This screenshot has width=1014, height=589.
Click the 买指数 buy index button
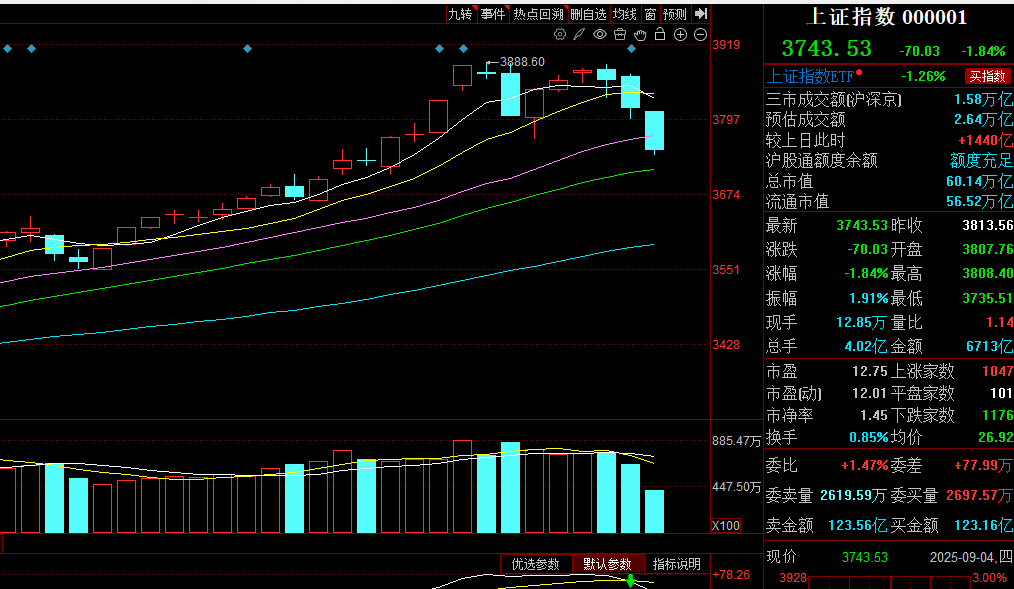[x=987, y=76]
